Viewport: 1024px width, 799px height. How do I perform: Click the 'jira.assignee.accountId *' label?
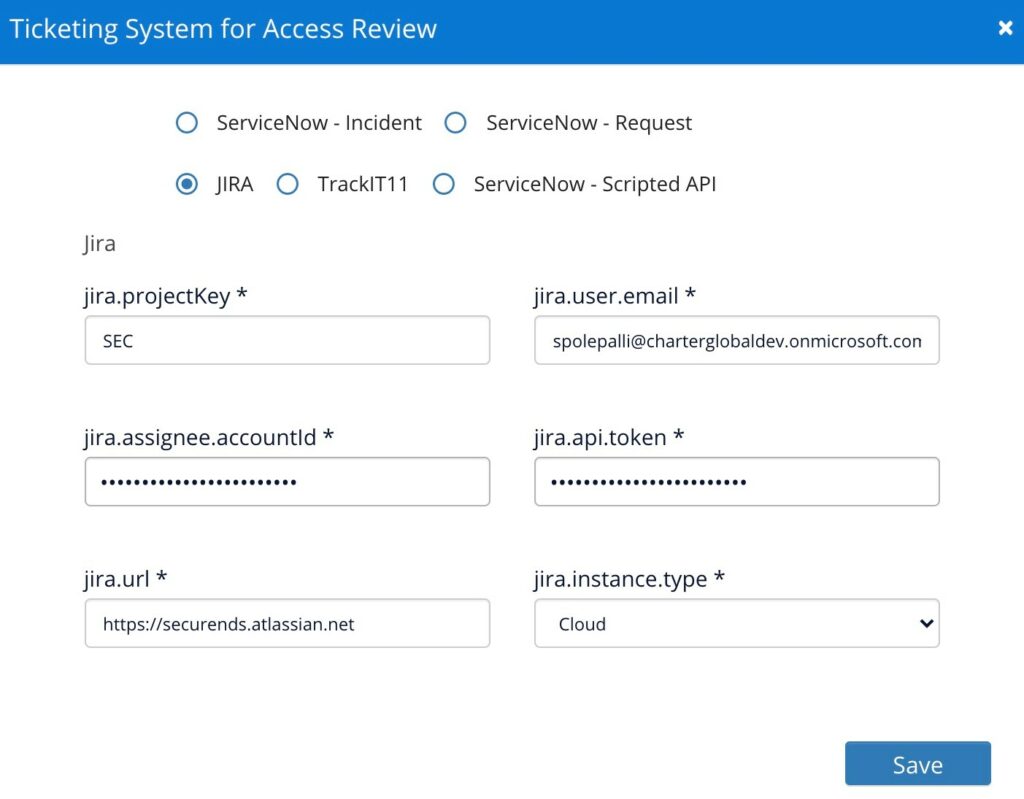click(x=209, y=437)
